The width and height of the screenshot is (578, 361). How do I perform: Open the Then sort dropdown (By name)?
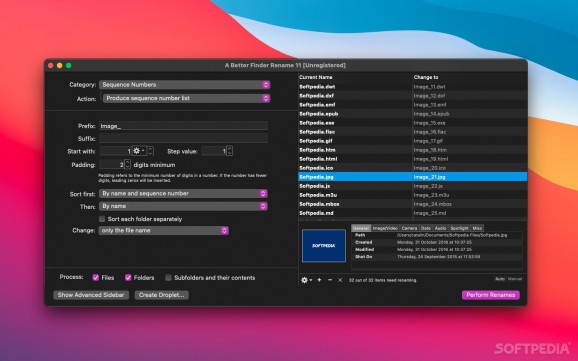(x=183, y=206)
